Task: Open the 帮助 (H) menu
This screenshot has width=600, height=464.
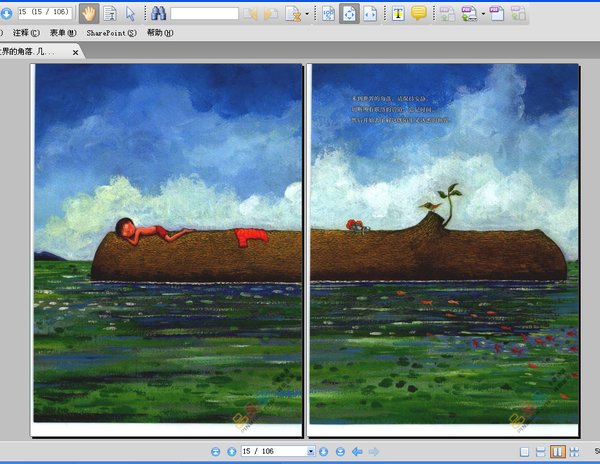Action: click(160, 33)
